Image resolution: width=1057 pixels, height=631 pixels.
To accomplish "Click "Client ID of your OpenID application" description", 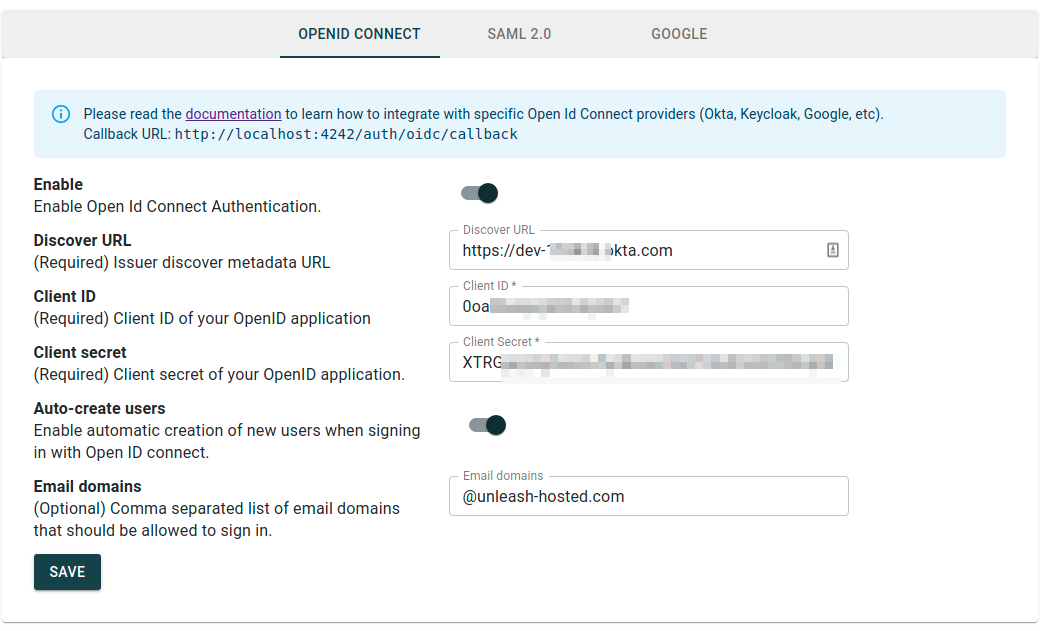I will 202,319.
